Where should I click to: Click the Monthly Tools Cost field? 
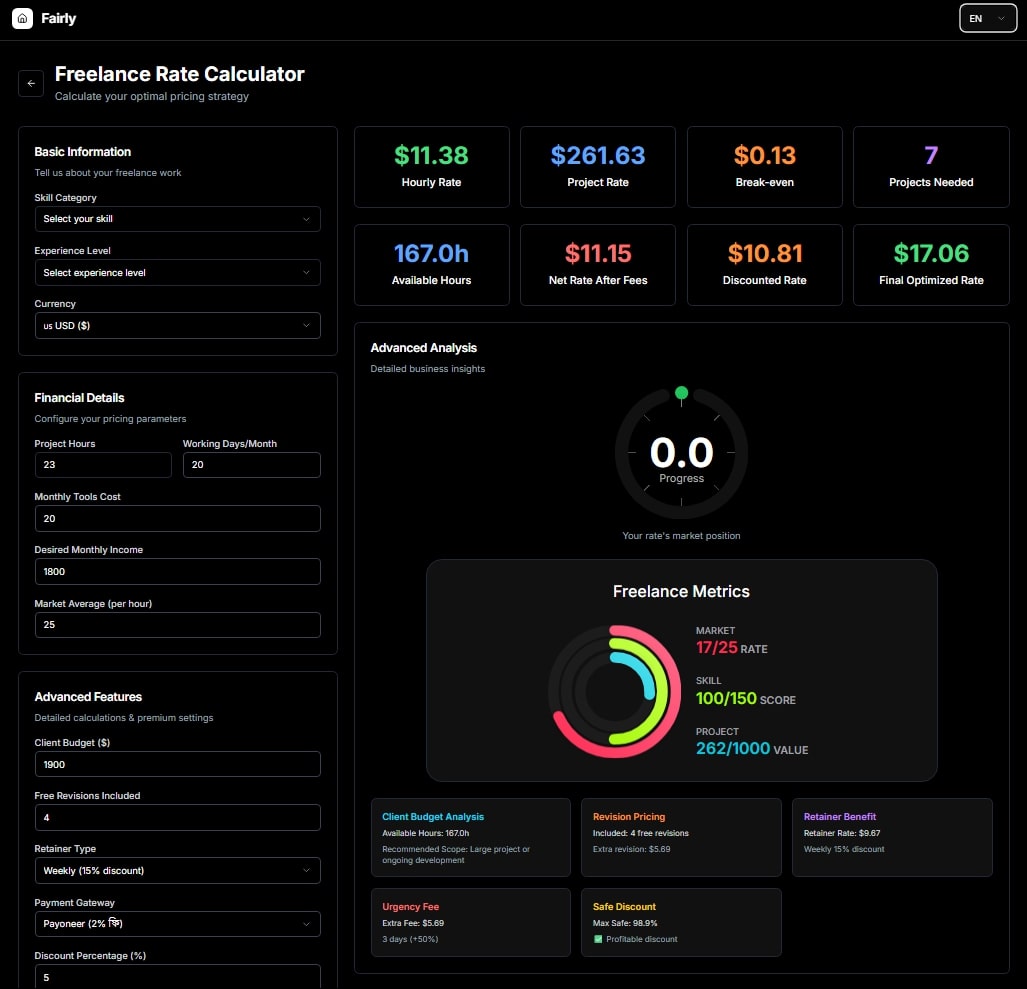pyautogui.click(x=177, y=518)
